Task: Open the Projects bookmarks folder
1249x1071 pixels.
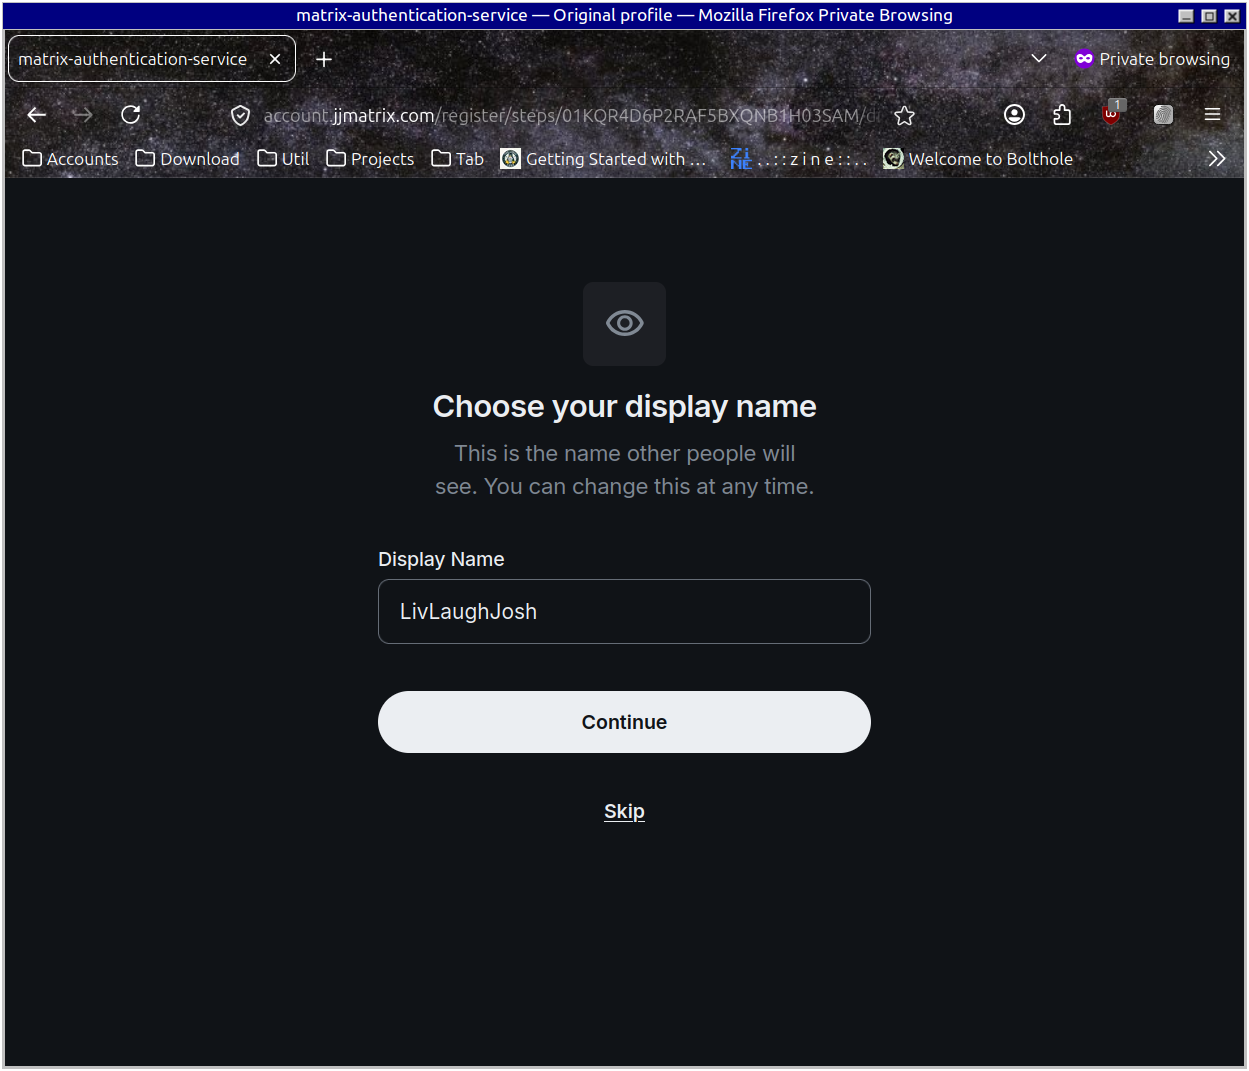Action: click(x=370, y=159)
